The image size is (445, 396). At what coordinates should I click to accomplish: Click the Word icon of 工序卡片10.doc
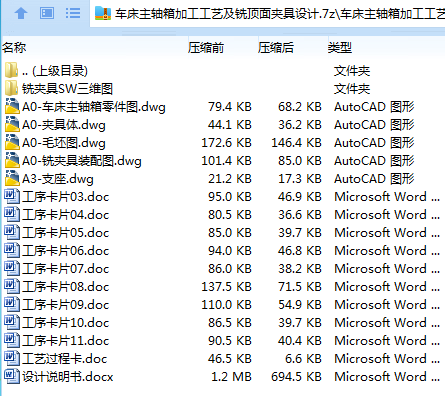pos(12,322)
